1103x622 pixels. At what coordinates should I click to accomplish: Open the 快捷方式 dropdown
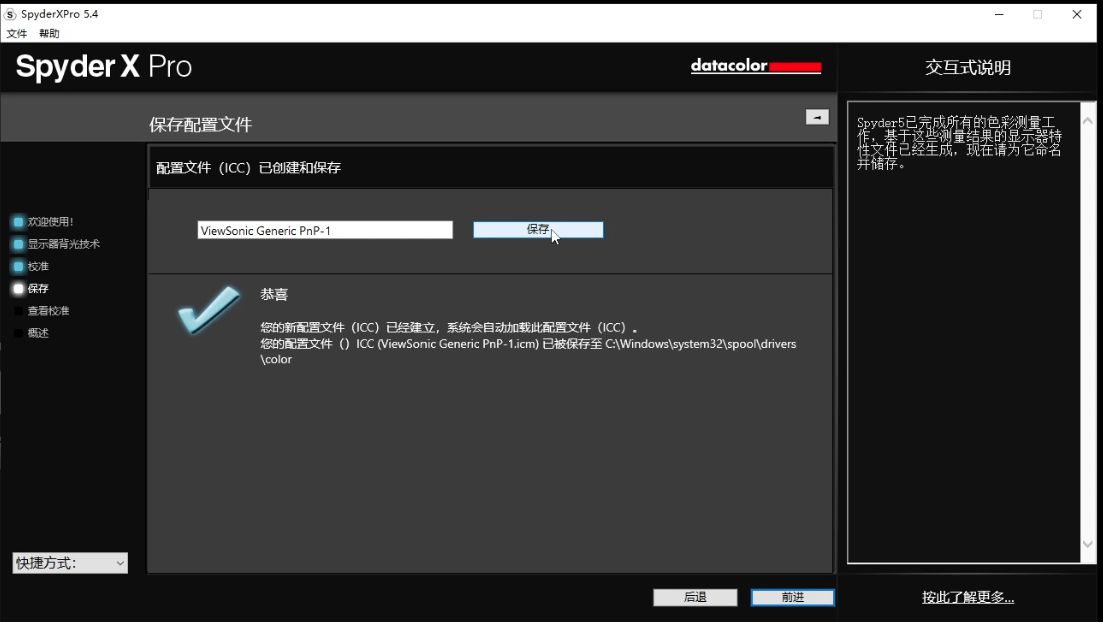(x=70, y=563)
